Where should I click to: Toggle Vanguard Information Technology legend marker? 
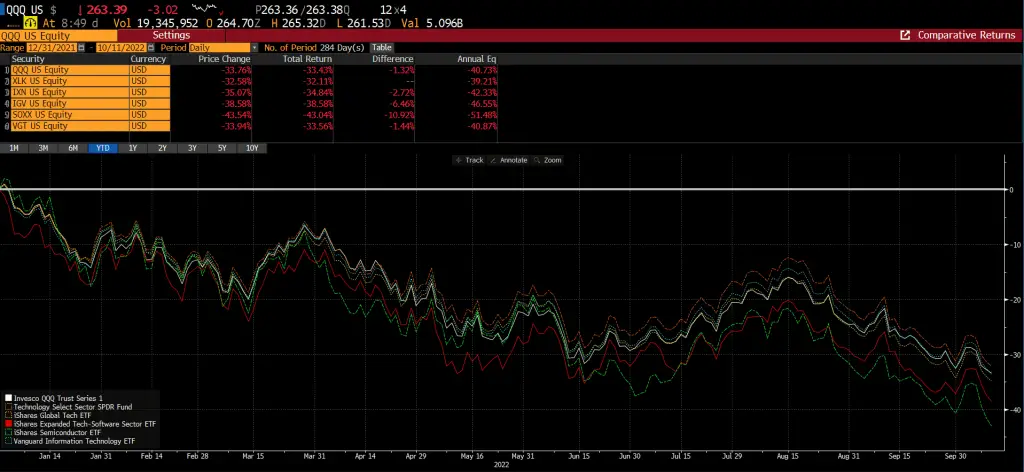(x=8, y=441)
